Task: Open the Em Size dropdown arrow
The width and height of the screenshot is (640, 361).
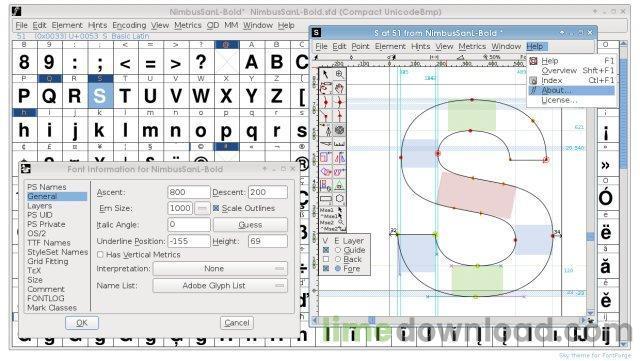Action: click(x=201, y=208)
